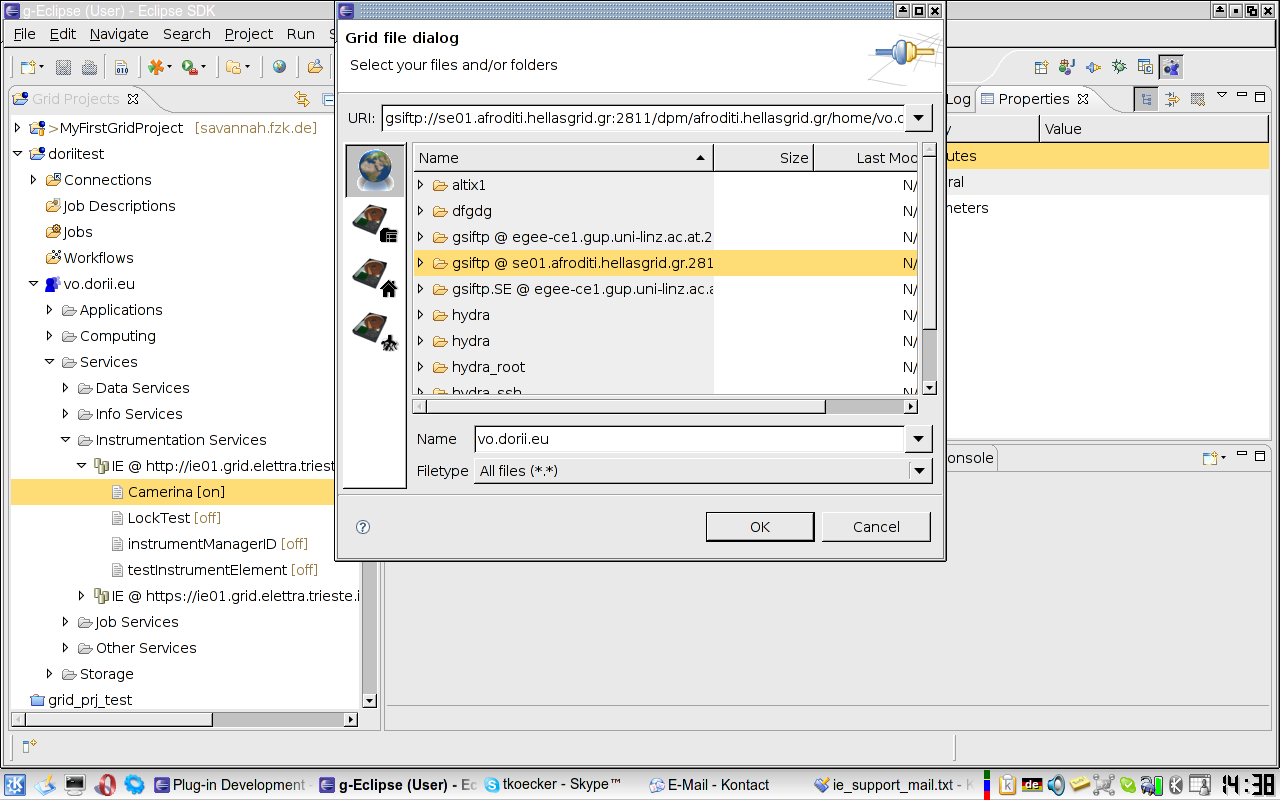Click the Print toolbar icon

[x=89, y=67]
